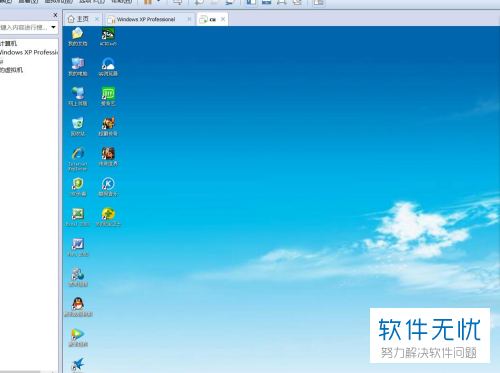
Task: Launch the ACDSee5 shortcut
Action: click(108, 36)
